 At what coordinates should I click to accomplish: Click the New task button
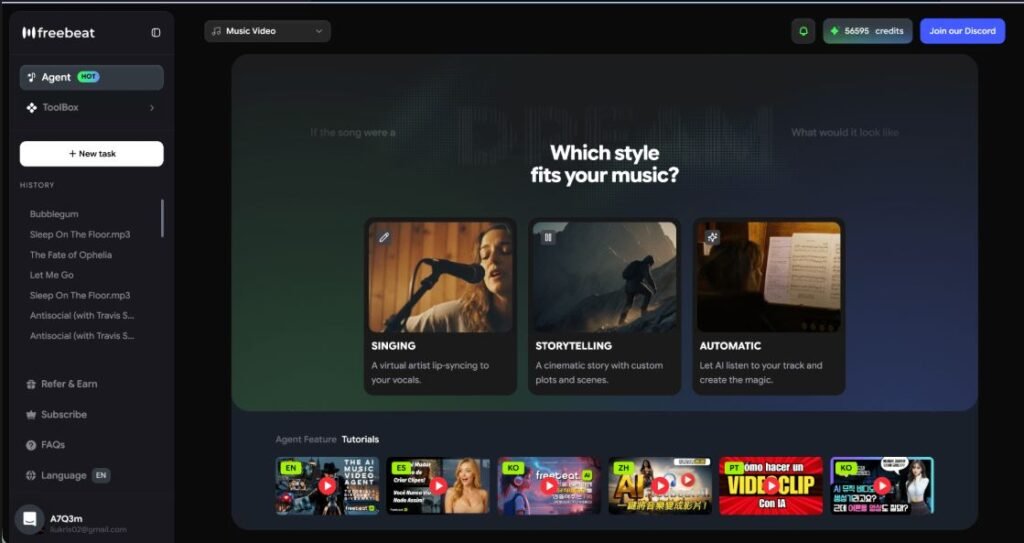click(x=91, y=153)
